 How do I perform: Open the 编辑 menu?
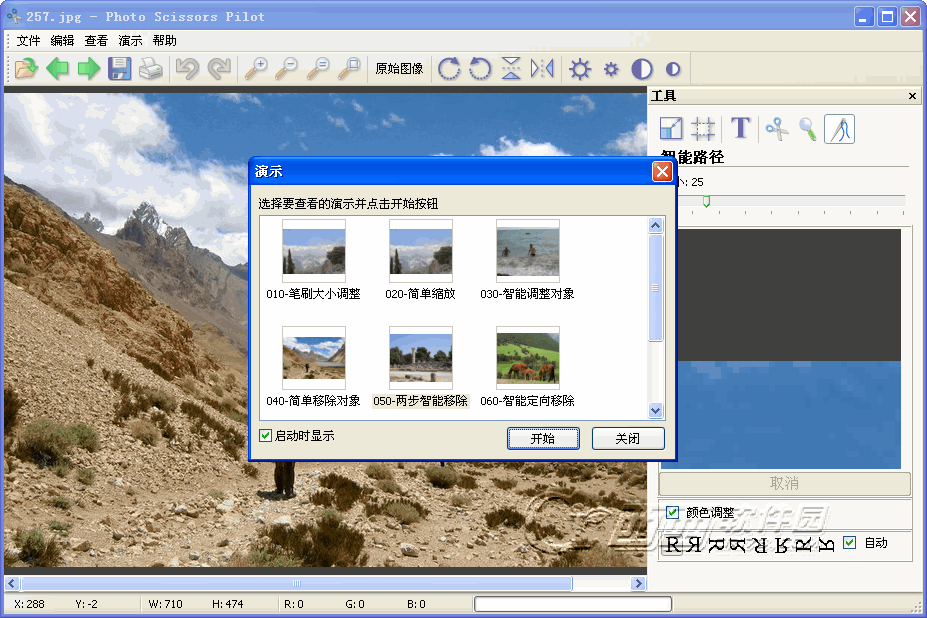coord(62,40)
